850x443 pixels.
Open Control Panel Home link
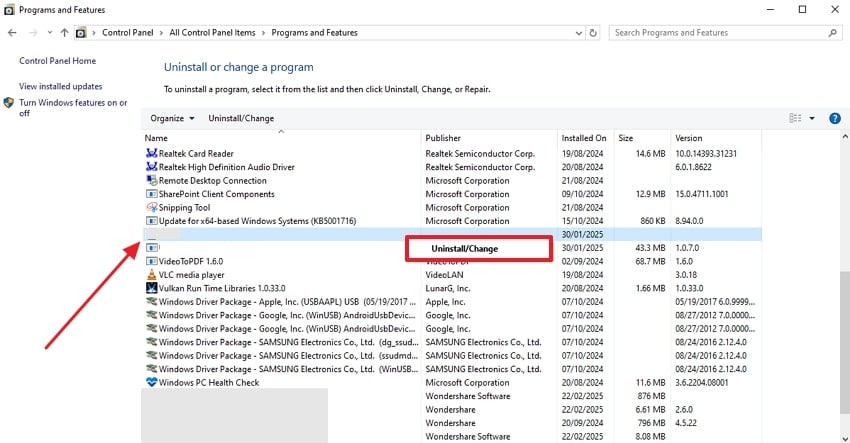[57, 61]
